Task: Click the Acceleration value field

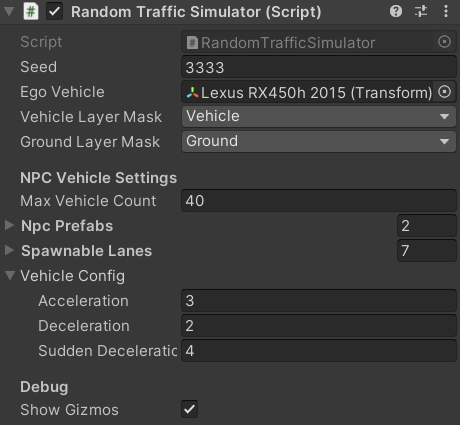Action: 319,301
